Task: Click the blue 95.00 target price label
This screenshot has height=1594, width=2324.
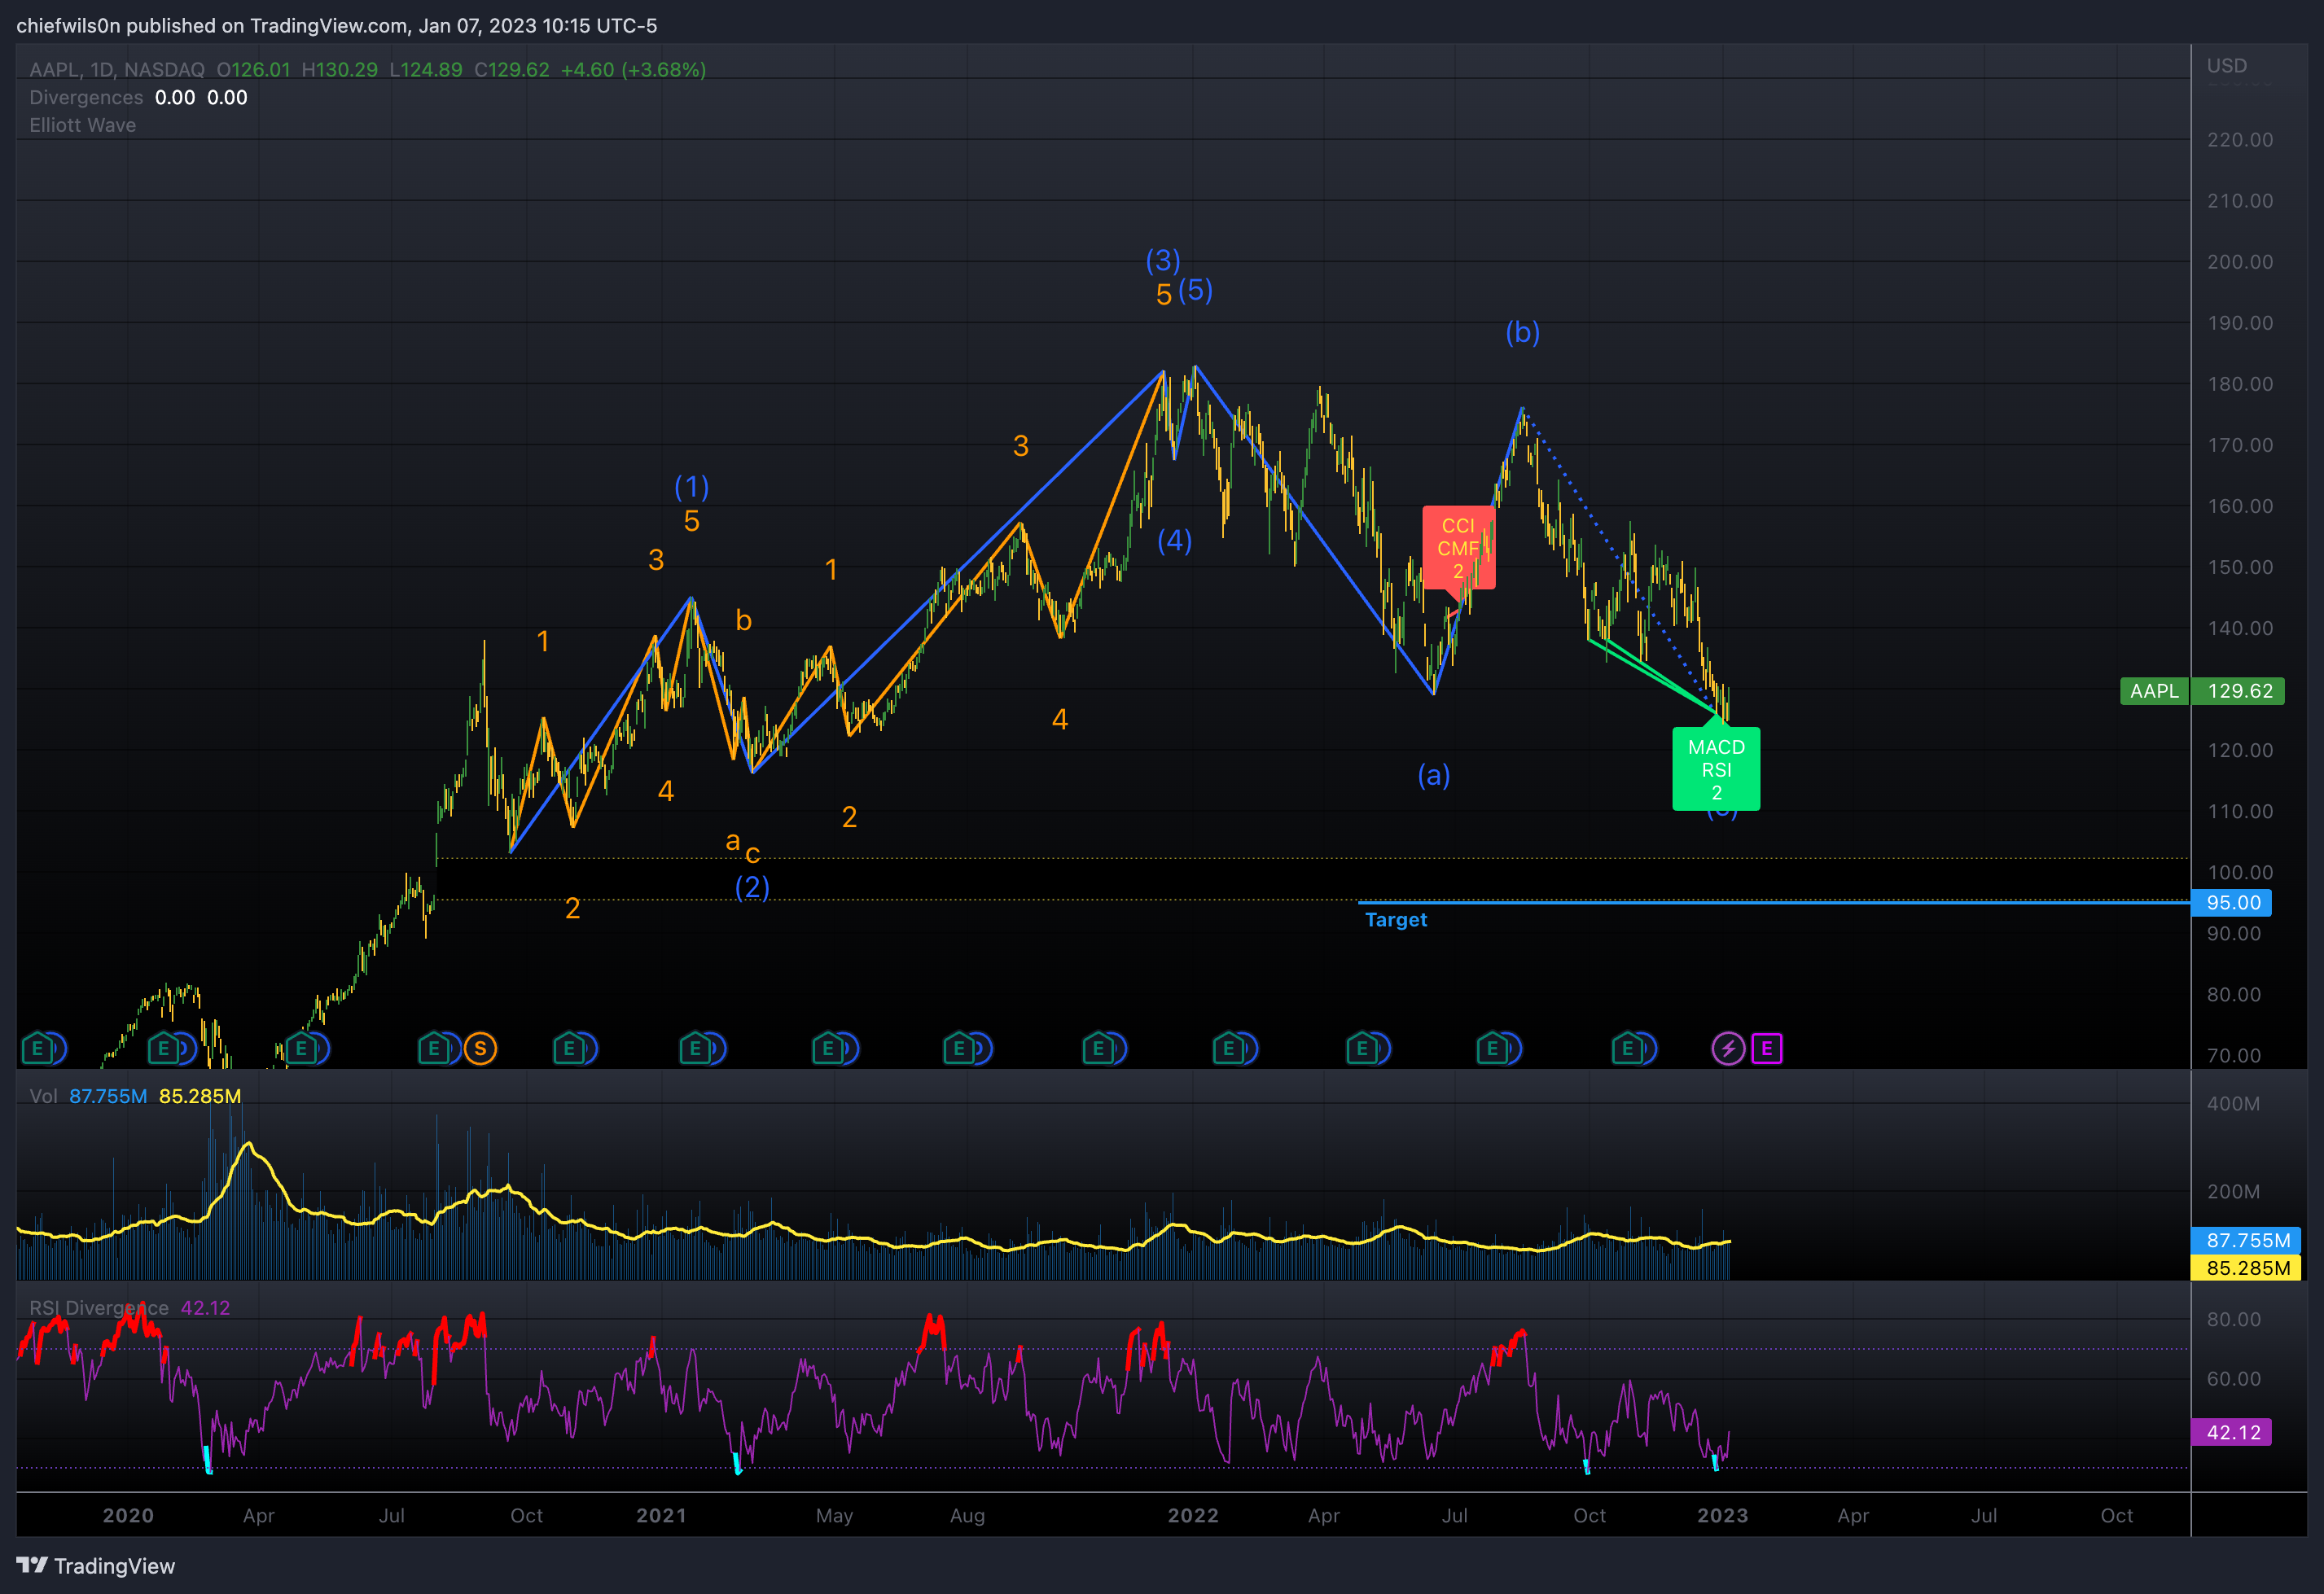Action: click(x=2232, y=903)
